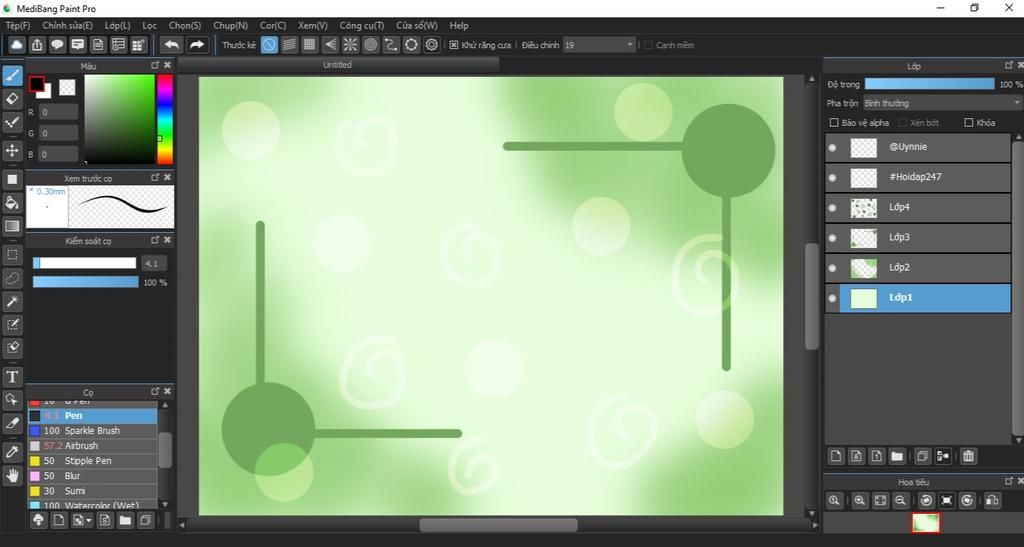Enable the parallel lines snap ruler
1024x547 pixels.
click(x=289, y=44)
